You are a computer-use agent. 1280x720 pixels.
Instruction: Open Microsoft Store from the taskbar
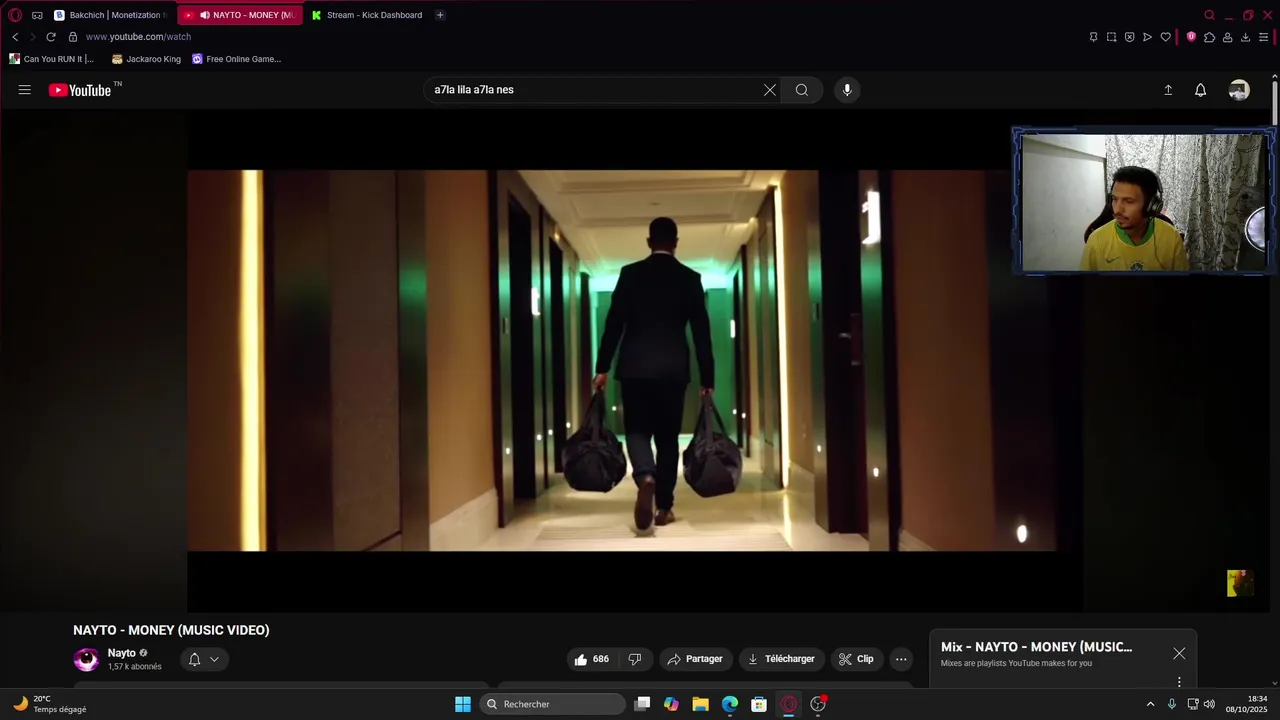click(759, 704)
